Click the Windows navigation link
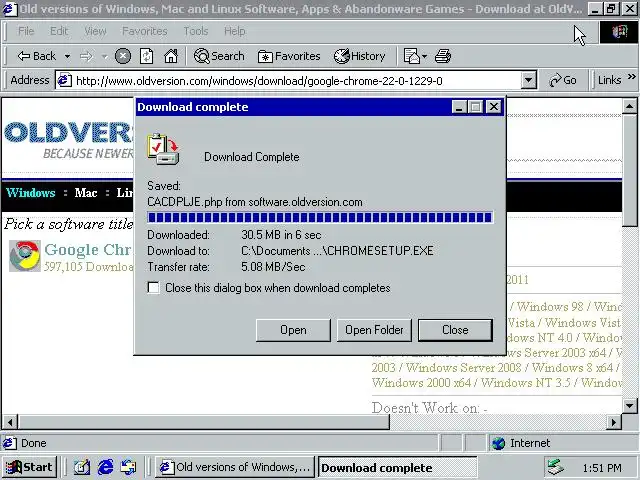The image size is (640, 480). tap(31, 193)
